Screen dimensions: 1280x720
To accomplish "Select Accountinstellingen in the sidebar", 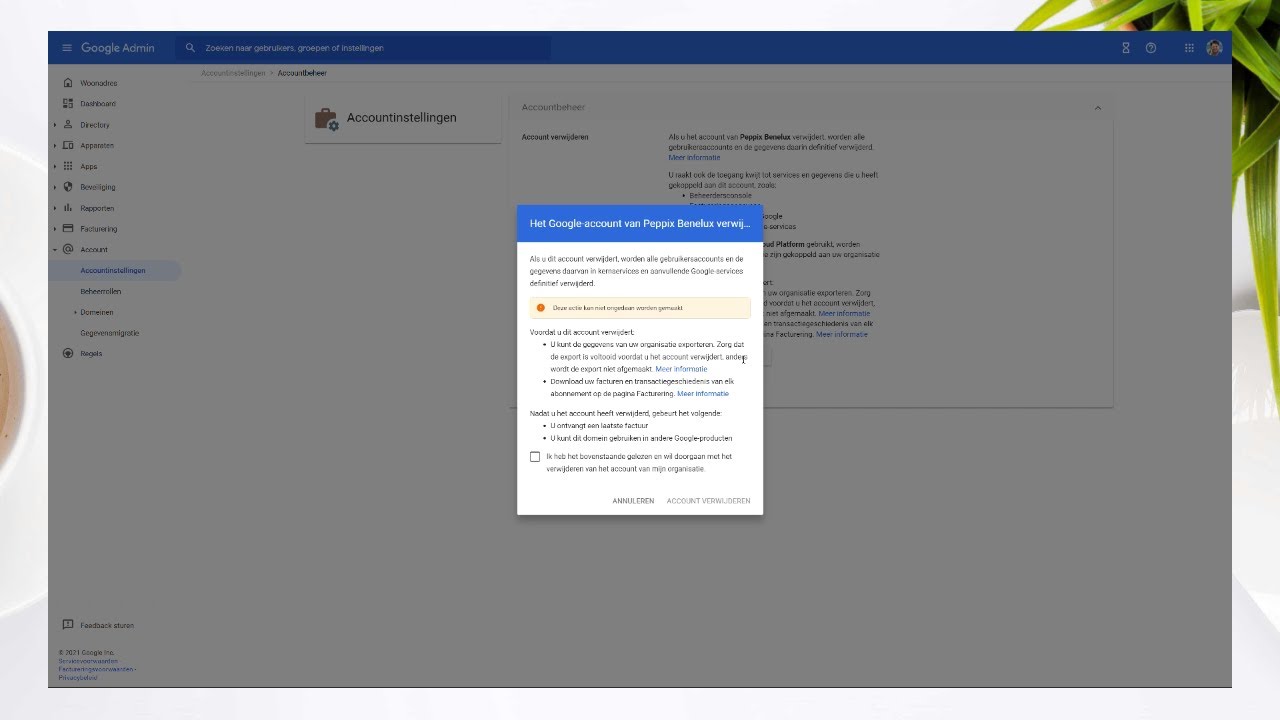I will (x=115, y=270).
